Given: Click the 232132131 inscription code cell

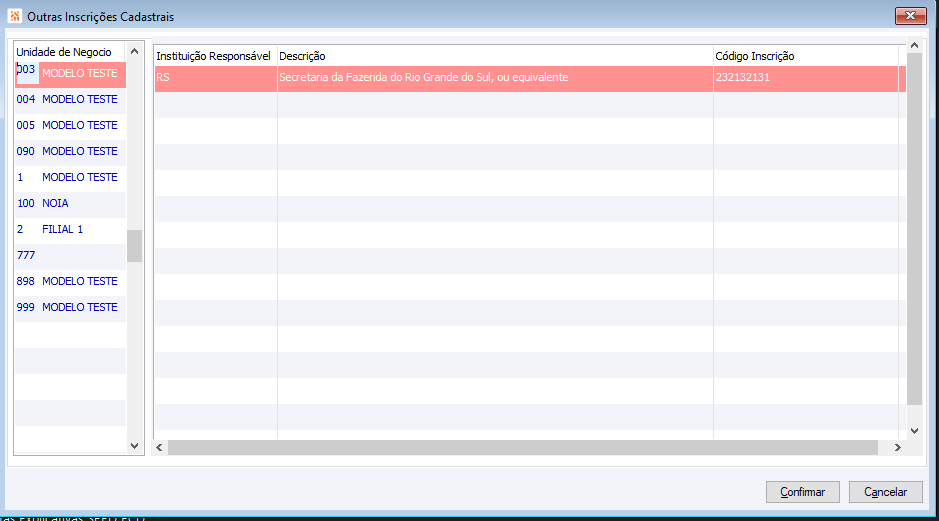Looking at the screenshot, I should [x=806, y=78].
